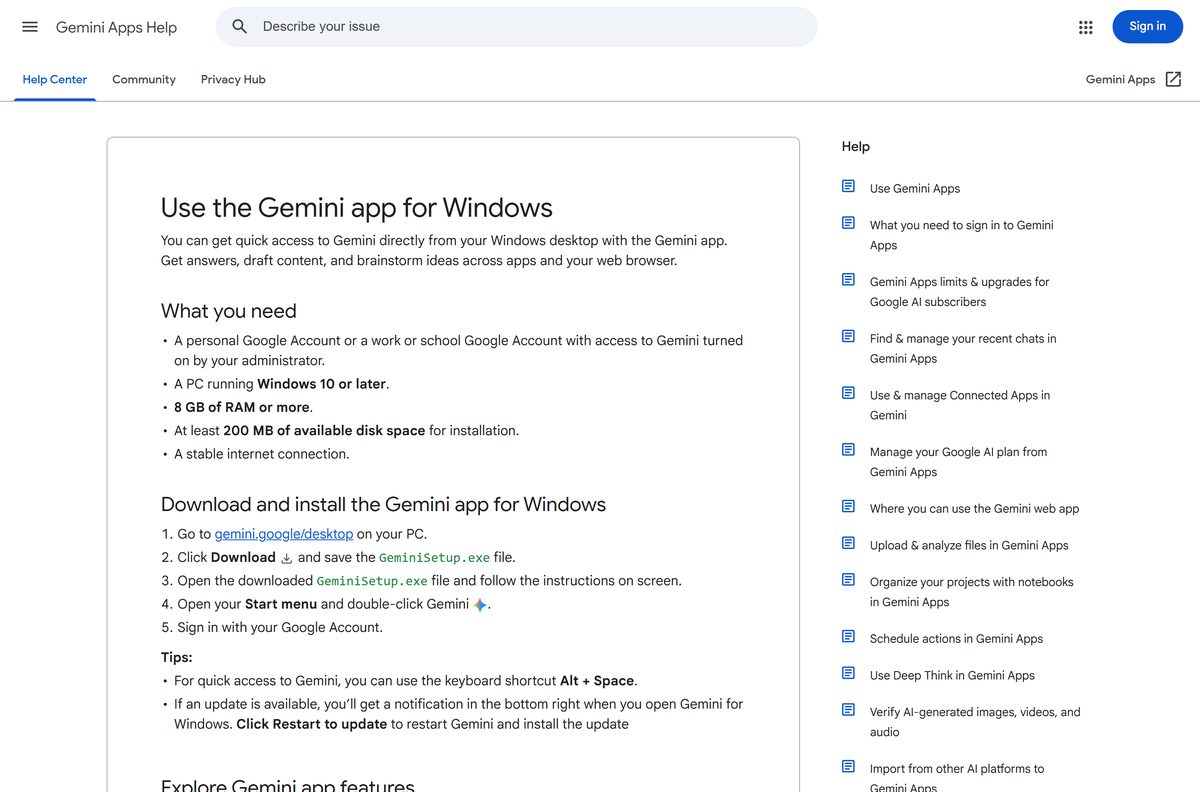Image resolution: width=1200 pixels, height=792 pixels.
Task: Click the Tips: label
Action: click(x=177, y=657)
